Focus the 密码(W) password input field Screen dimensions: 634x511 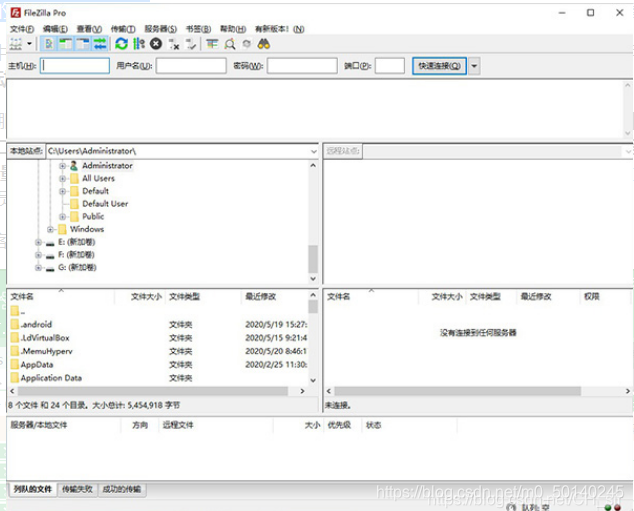click(x=302, y=65)
